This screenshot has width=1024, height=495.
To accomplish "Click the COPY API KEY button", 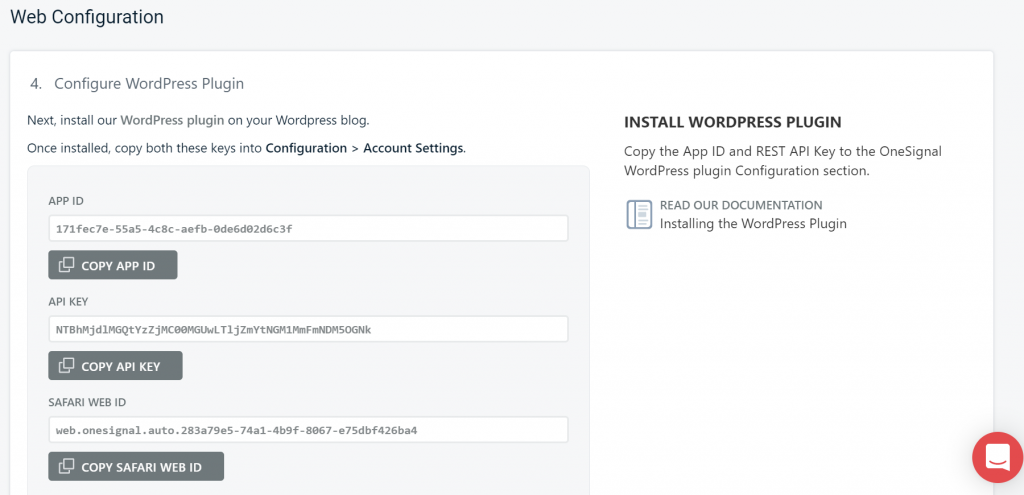I will [x=115, y=366].
